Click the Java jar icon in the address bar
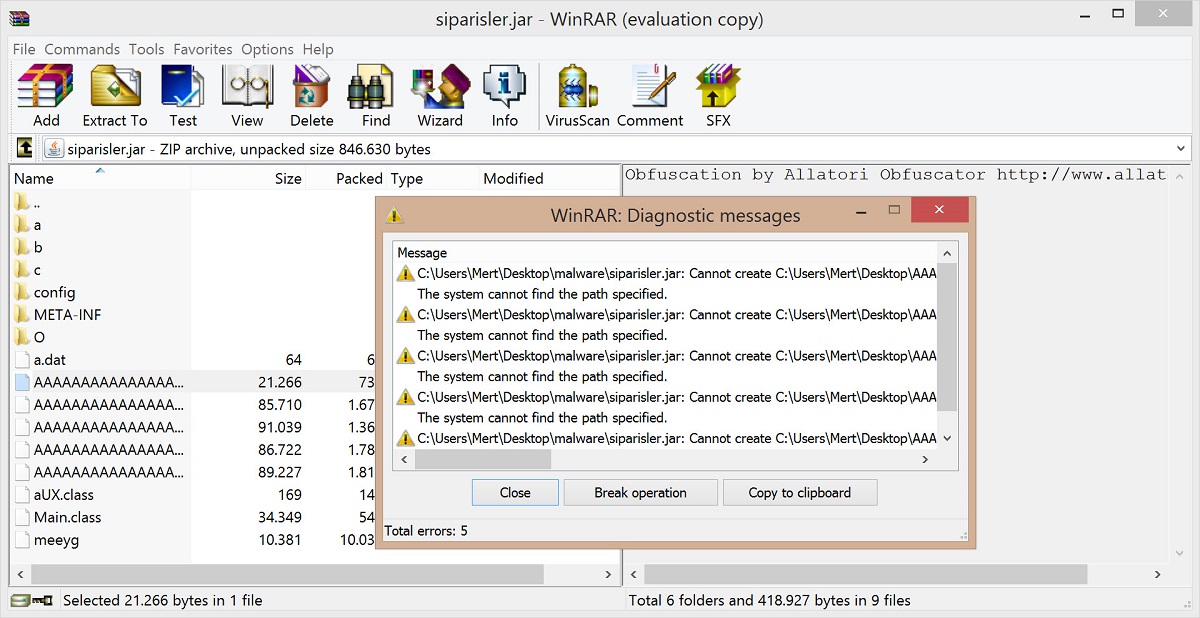This screenshot has width=1200, height=618. pos(54,149)
